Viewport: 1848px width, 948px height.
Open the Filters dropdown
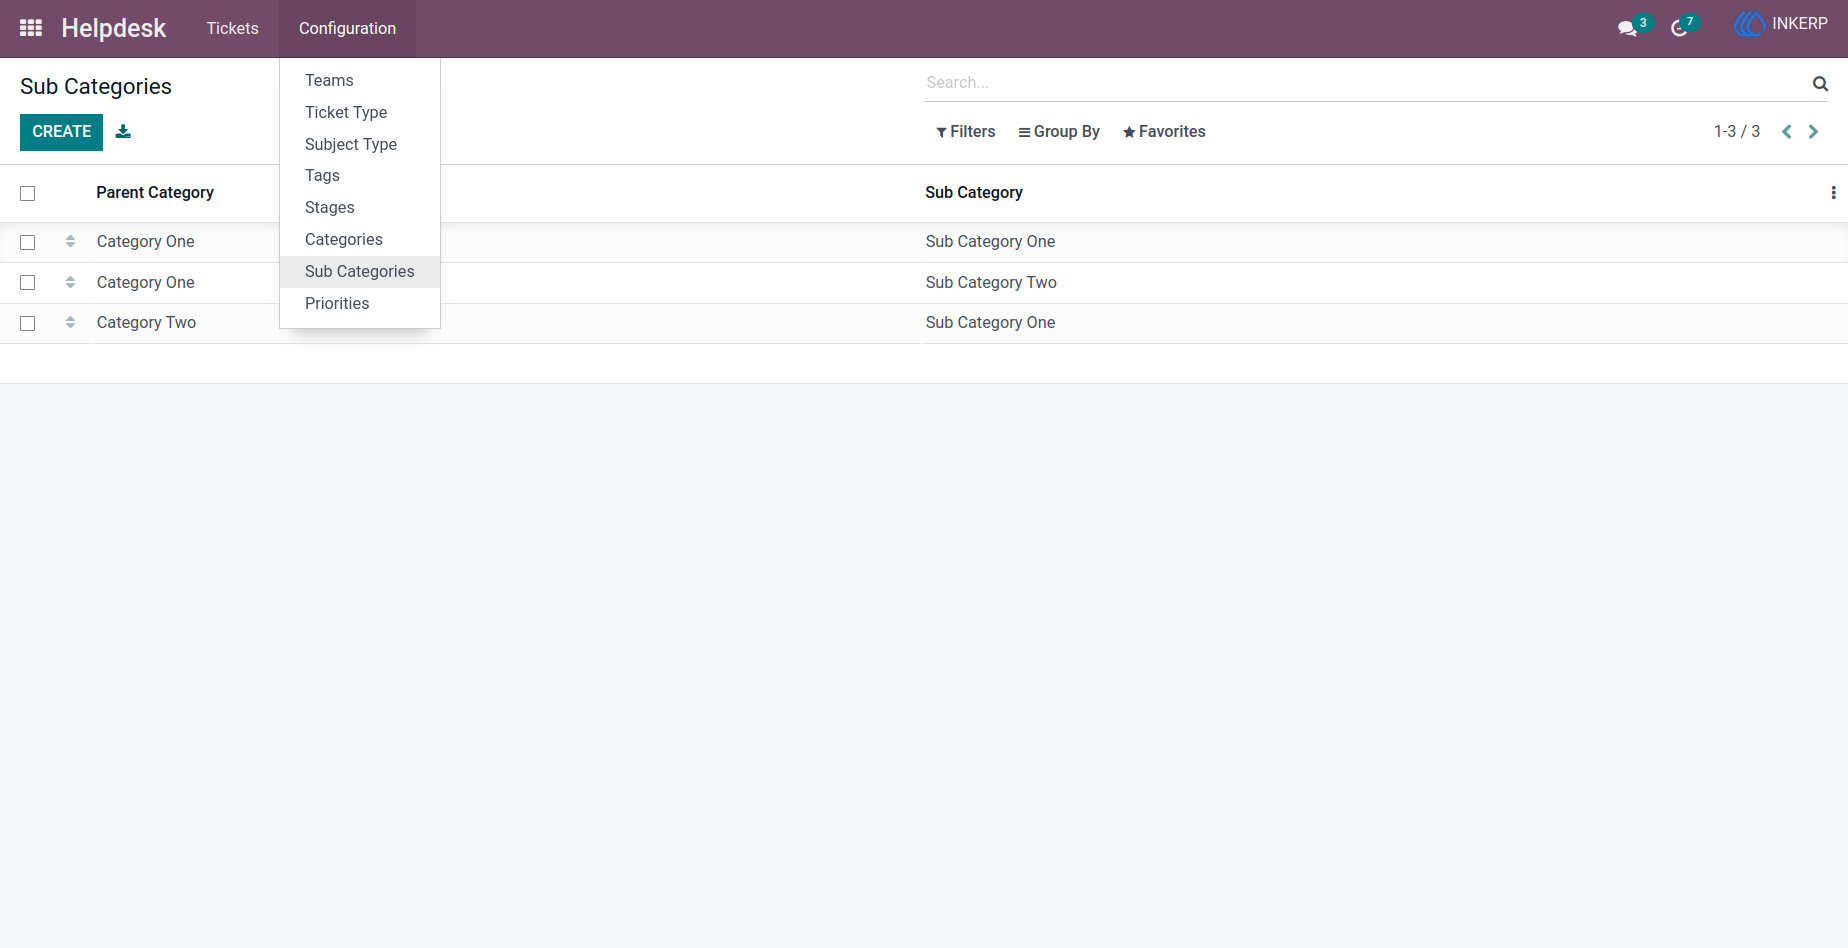click(965, 132)
